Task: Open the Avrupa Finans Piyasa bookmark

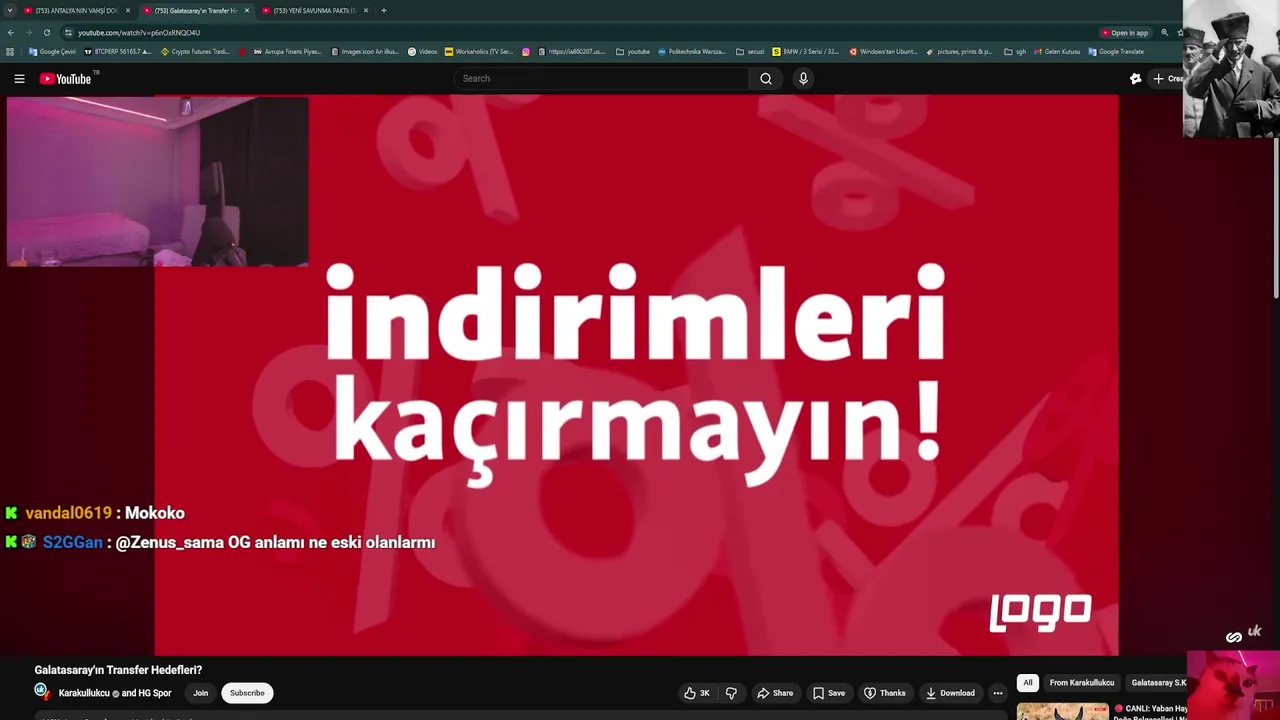Action: pos(288,51)
